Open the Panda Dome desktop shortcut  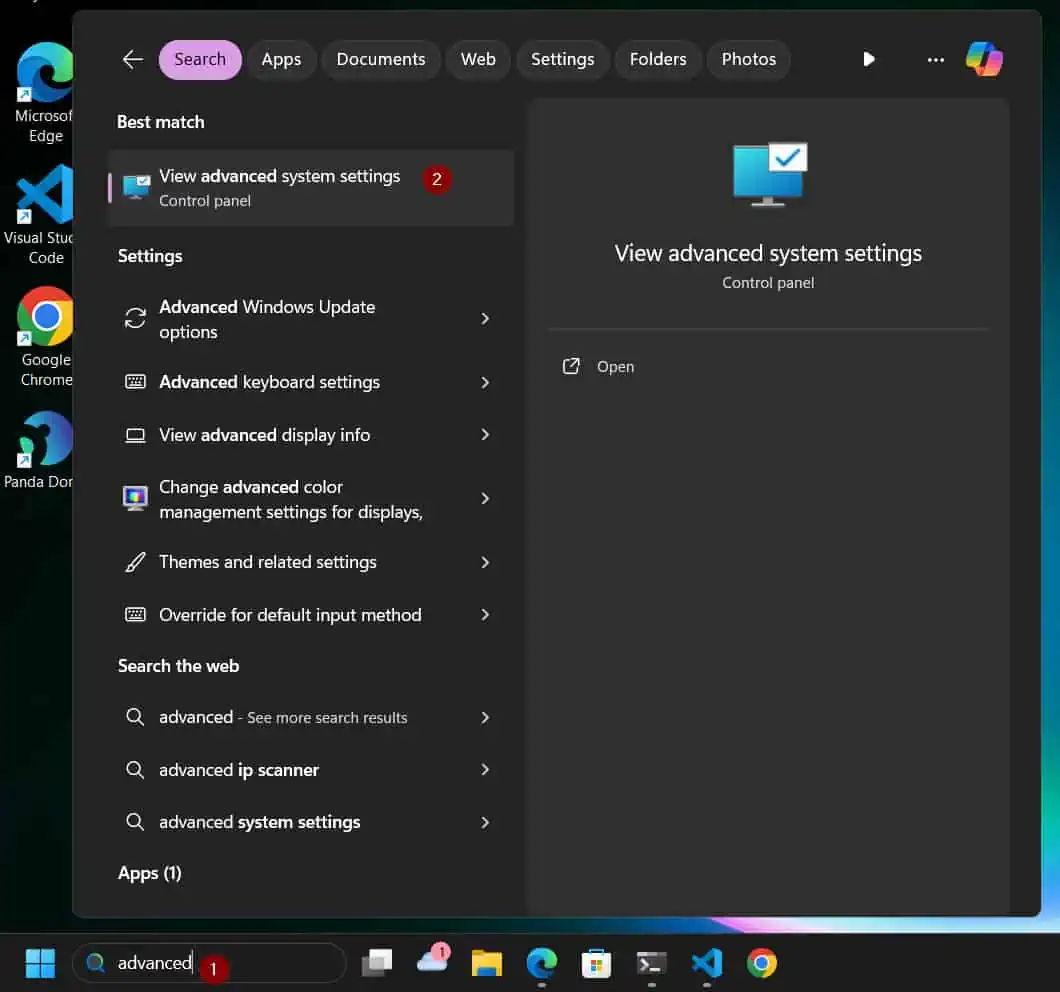39,450
